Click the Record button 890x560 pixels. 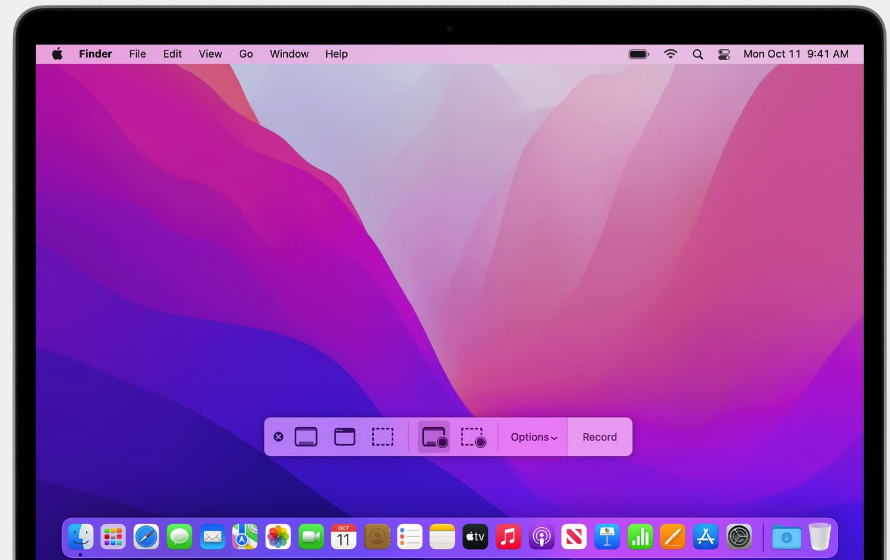coord(600,437)
